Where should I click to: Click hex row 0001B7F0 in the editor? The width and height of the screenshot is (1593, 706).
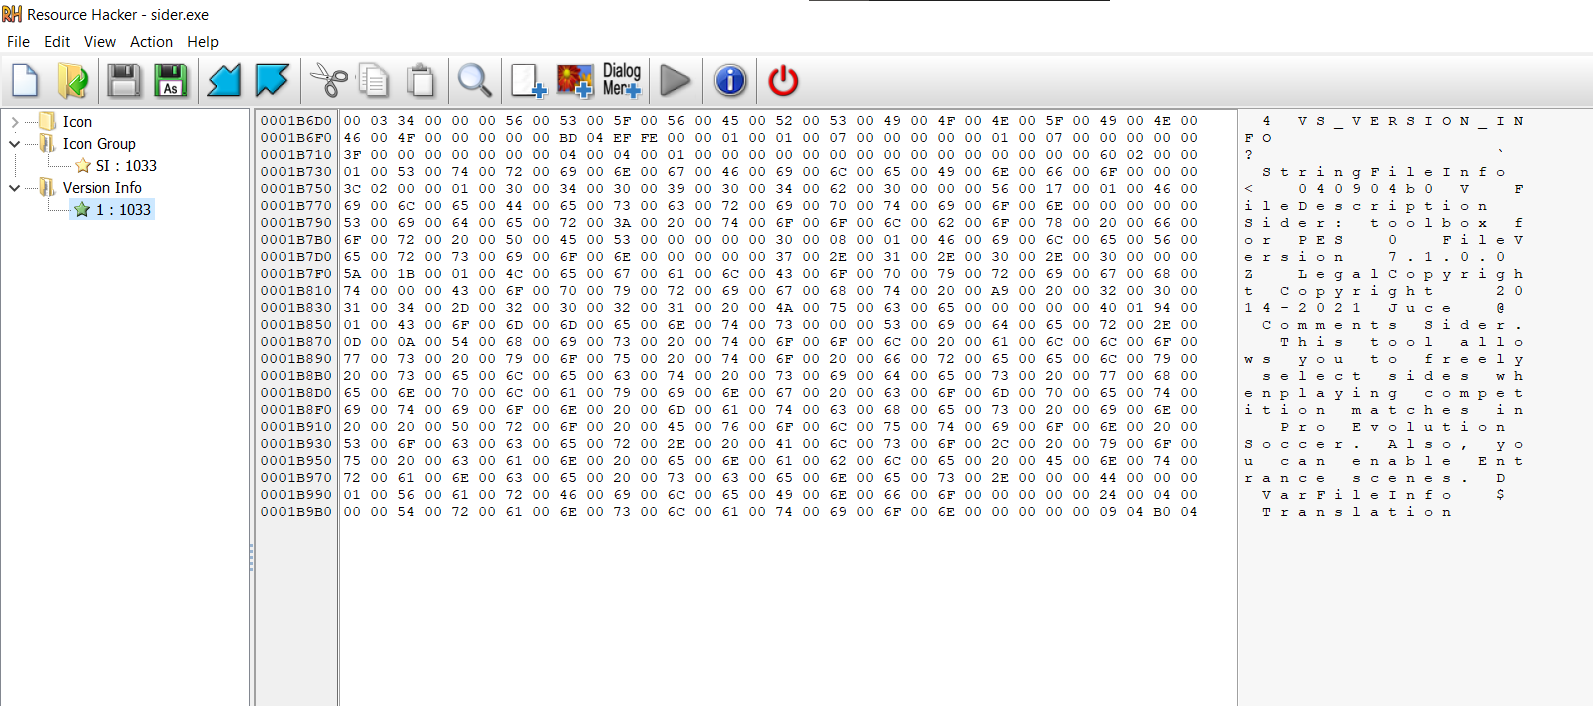(729, 273)
